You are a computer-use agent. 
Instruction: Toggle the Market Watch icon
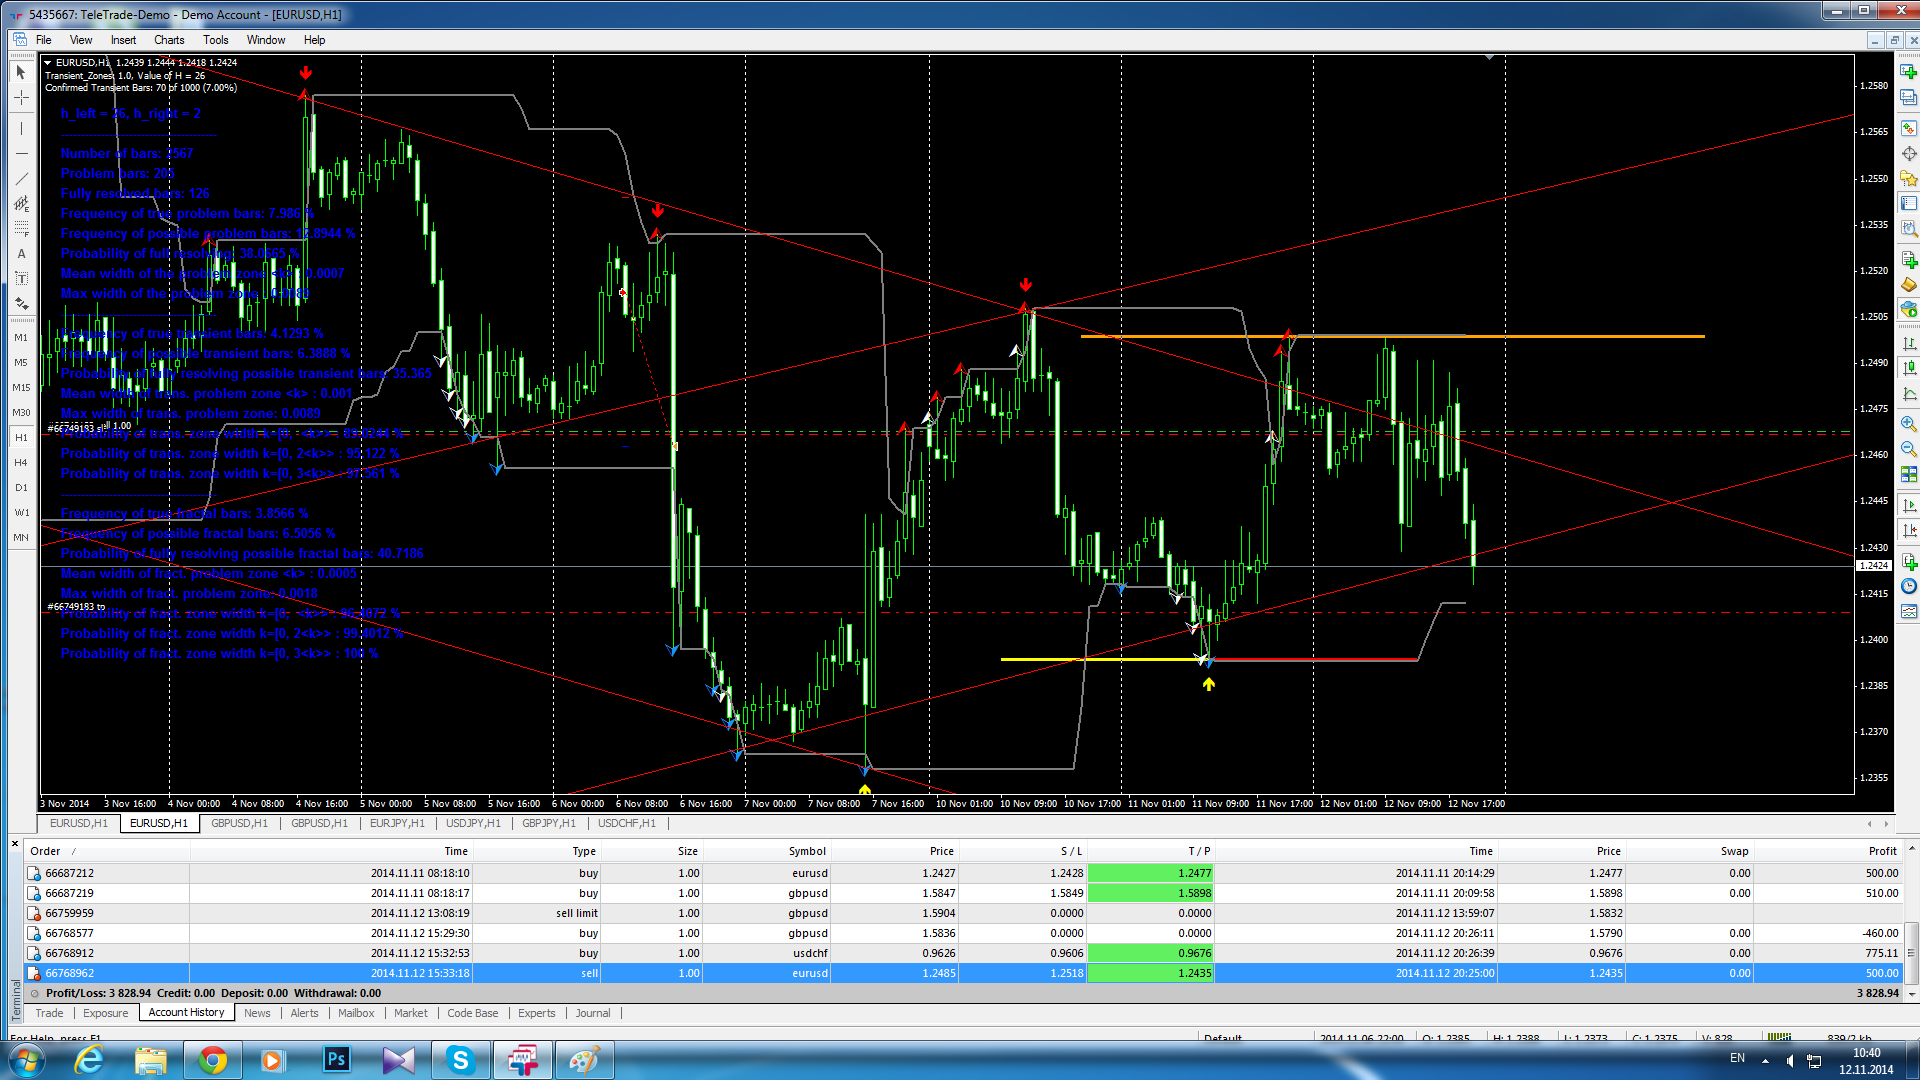coord(1908,129)
